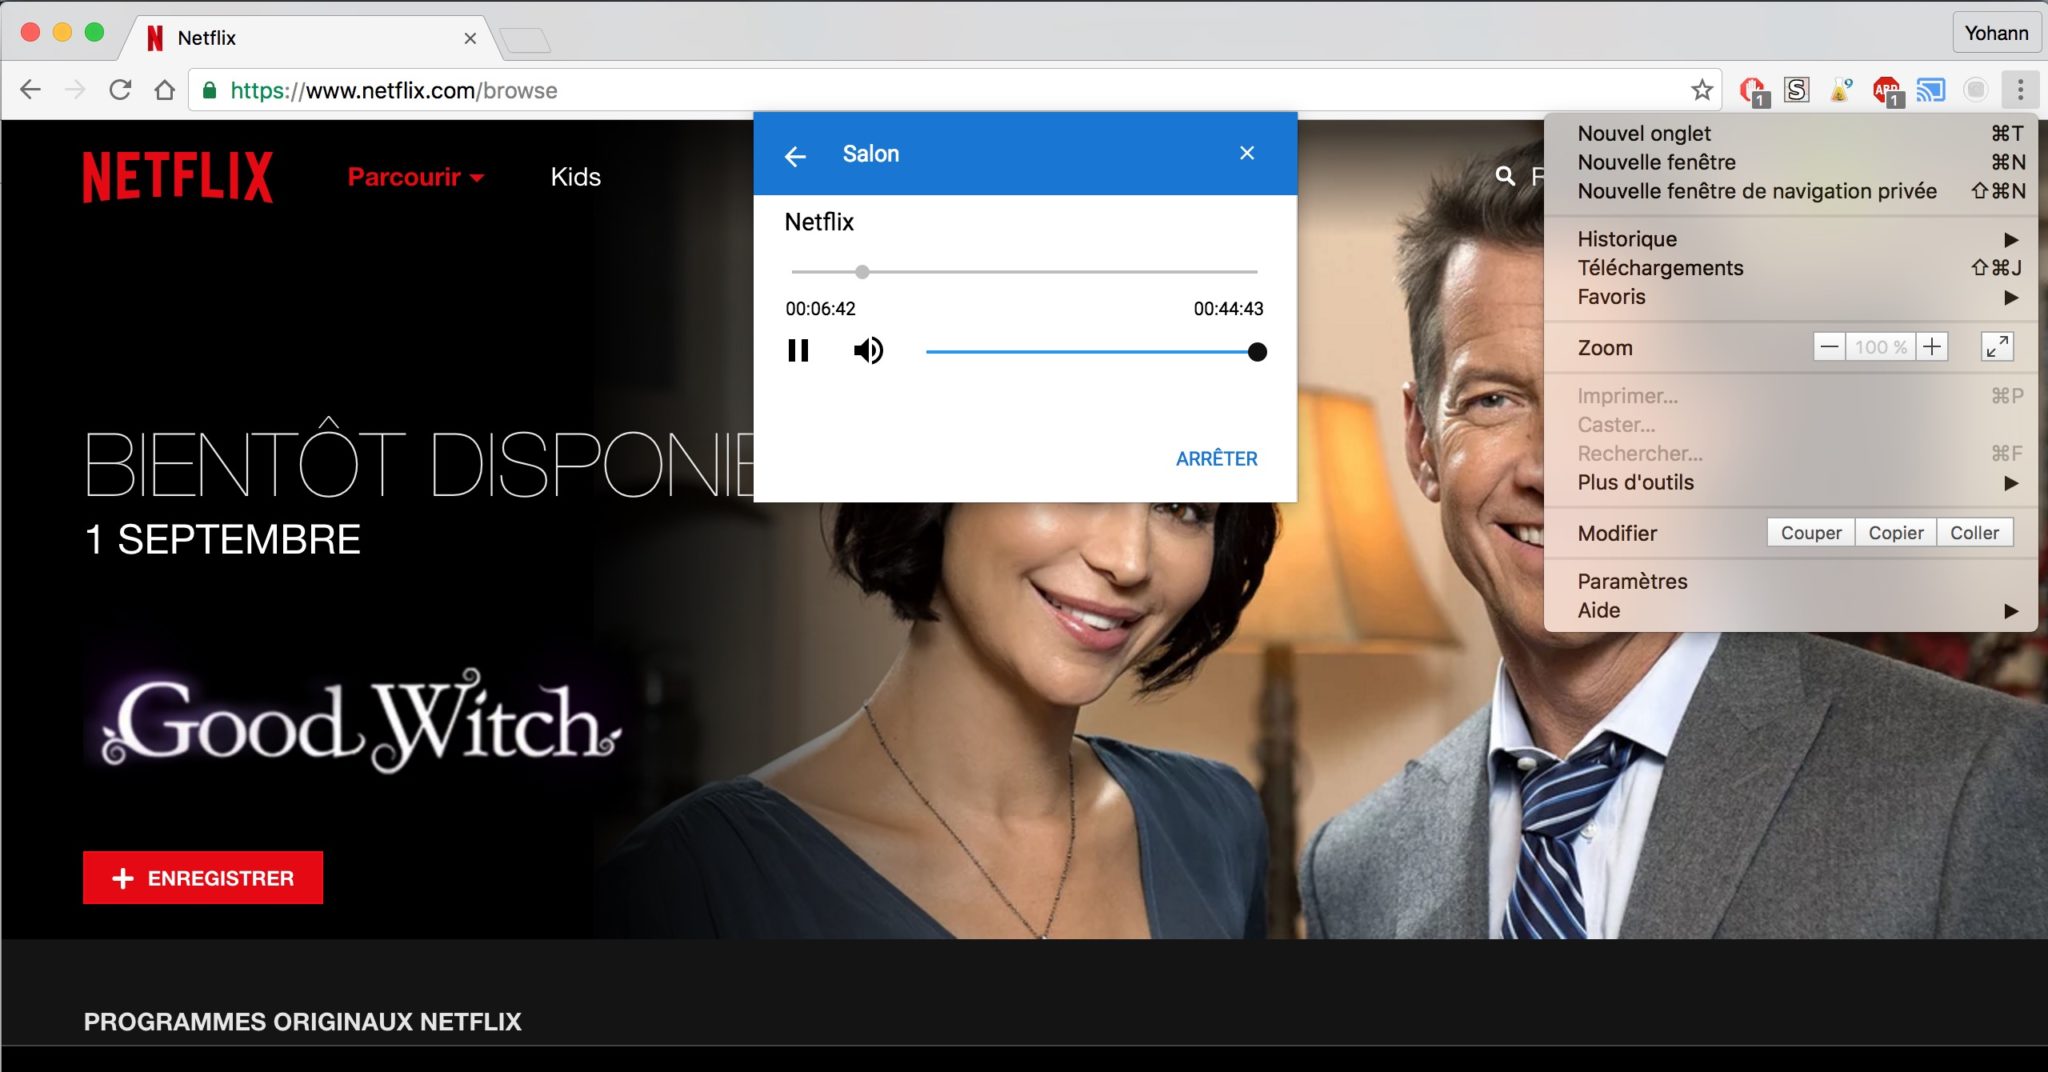2048x1072 pixels.
Task: Open Paramètres from the menu
Action: (1790, 582)
